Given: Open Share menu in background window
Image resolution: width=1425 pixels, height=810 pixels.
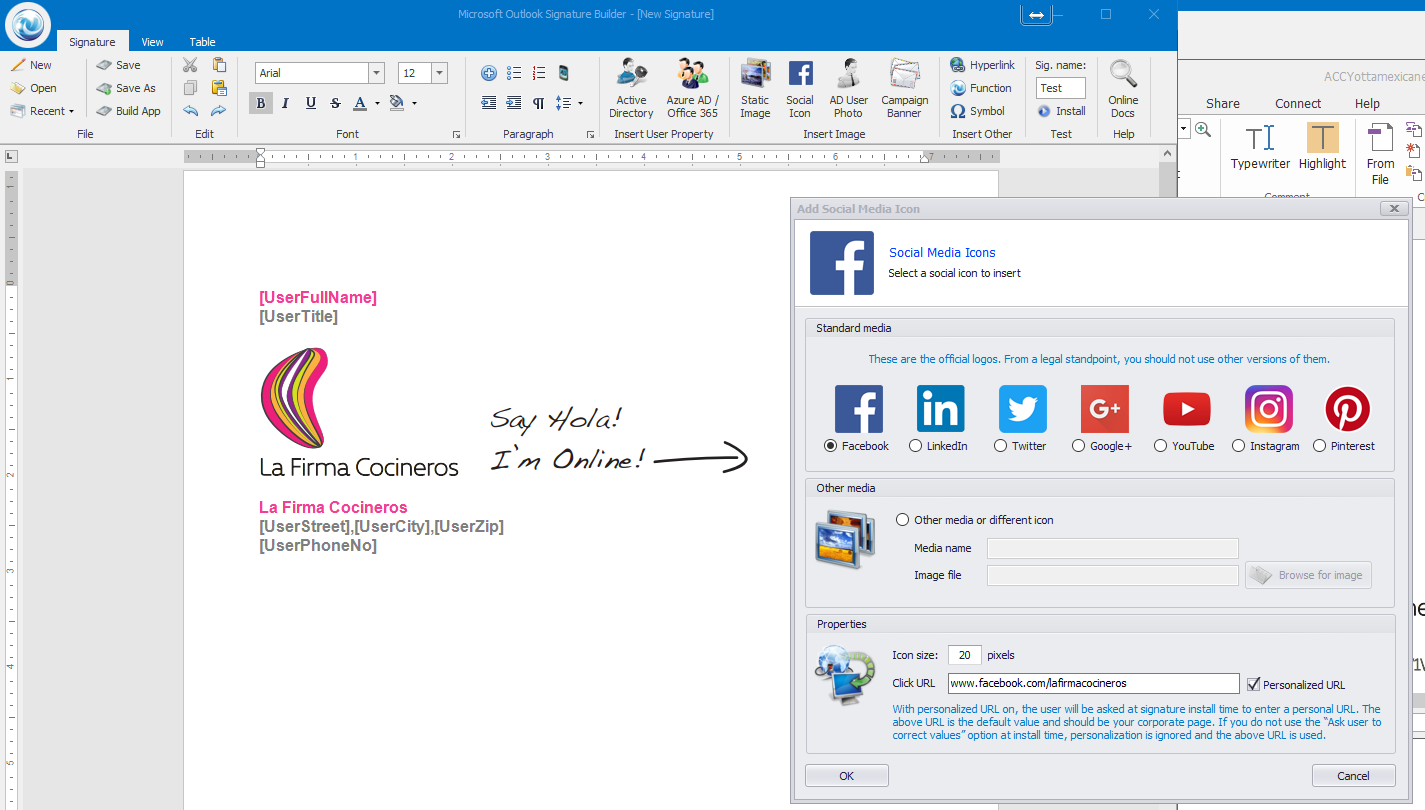Looking at the screenshot, I should click(x=1222, y=103).
